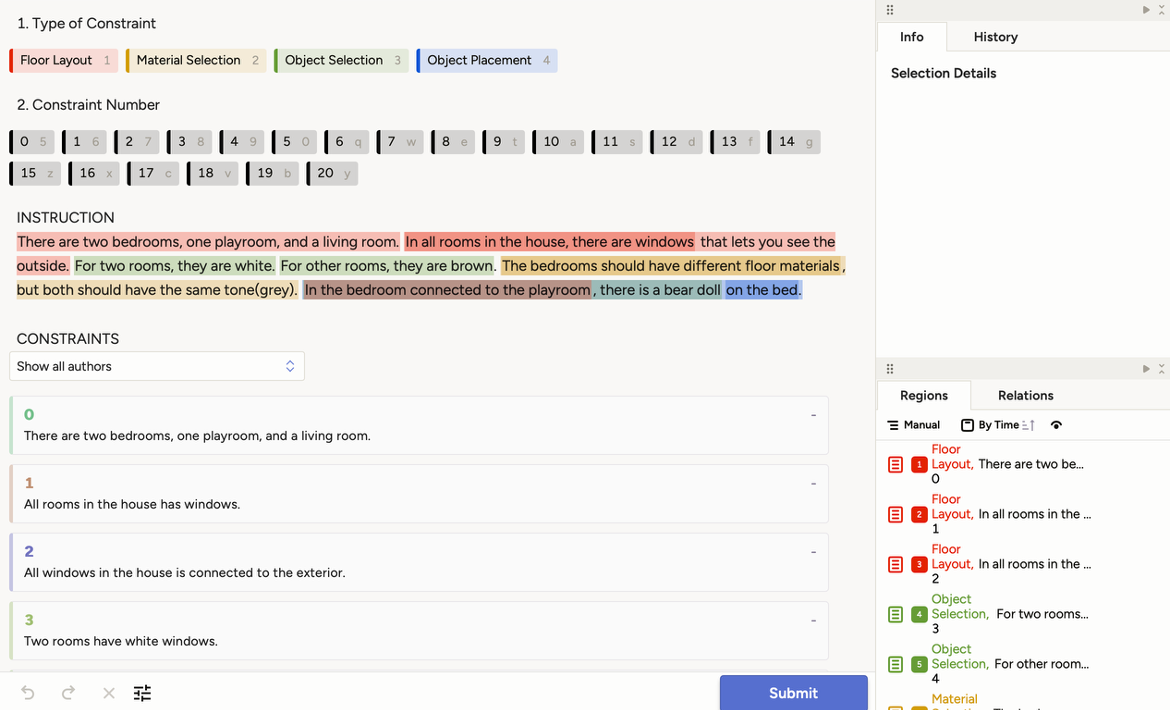Switch to the History tab
This screenshot has height=710, width=1170.
pyautogui.click(x=995, y=37)
